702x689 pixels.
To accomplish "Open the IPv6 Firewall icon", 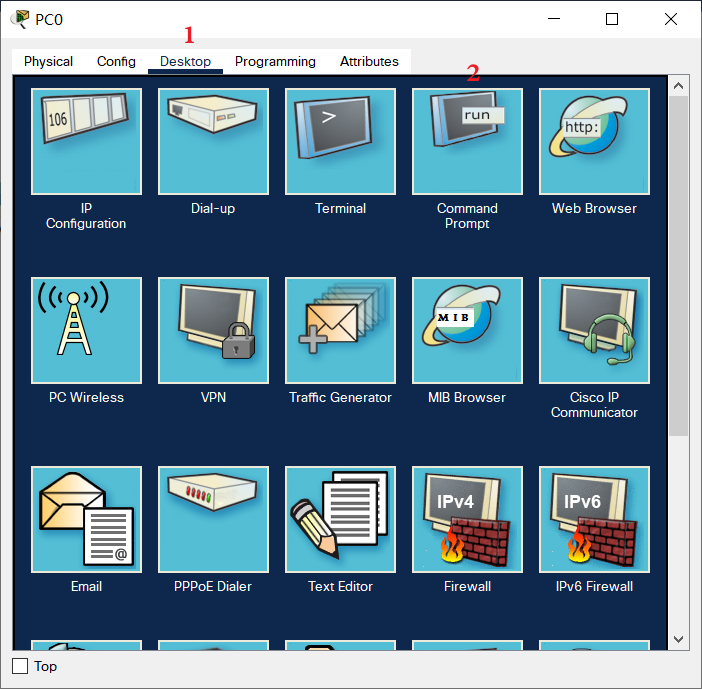I will [x=595, y=519].
